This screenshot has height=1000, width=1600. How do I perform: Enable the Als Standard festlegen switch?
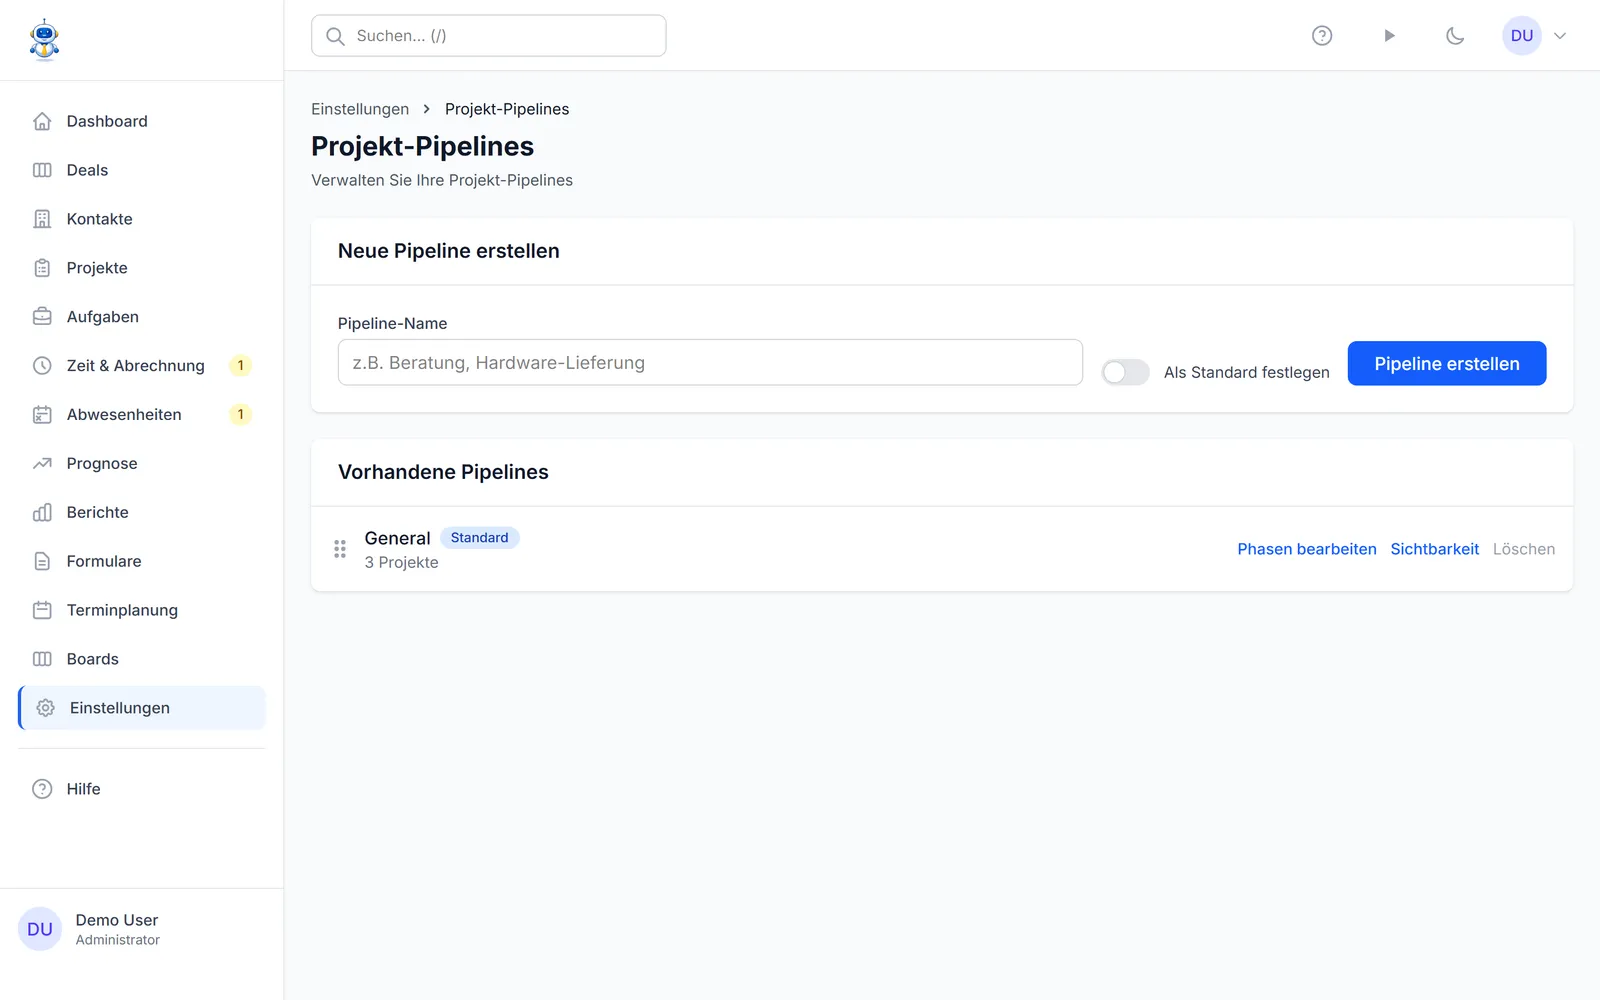(x=1125, y=372)
